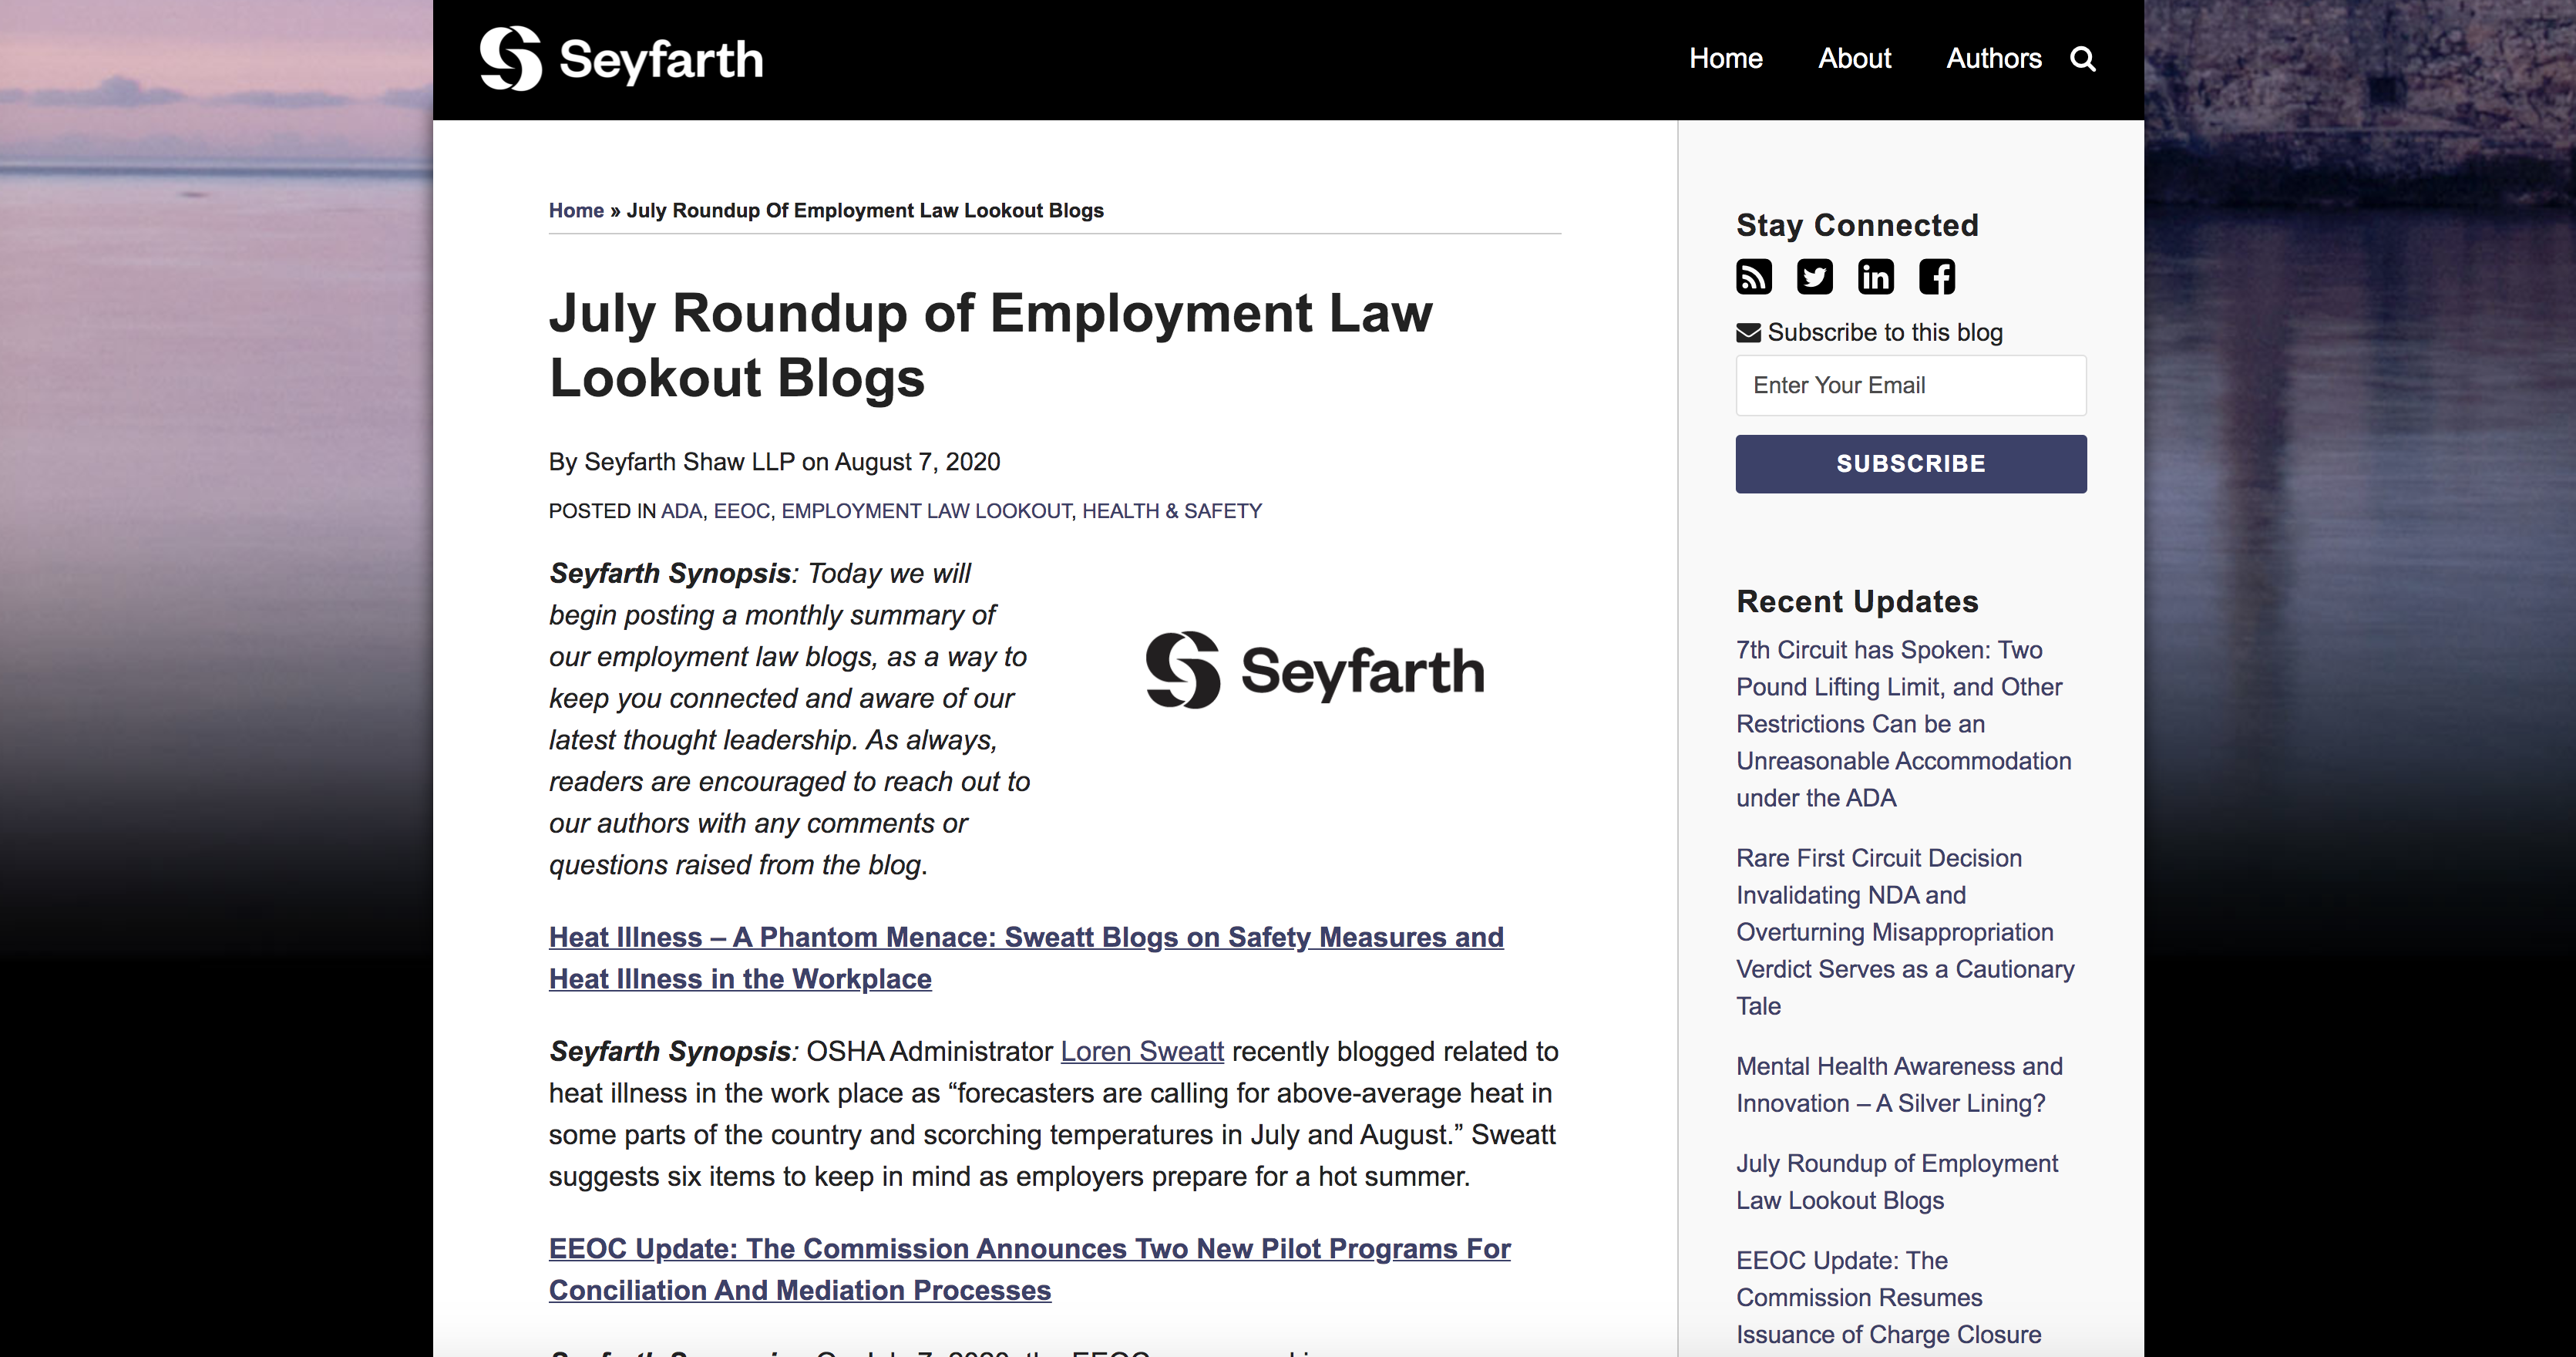Focus the Enter Your Email field

pos(1911,385)
